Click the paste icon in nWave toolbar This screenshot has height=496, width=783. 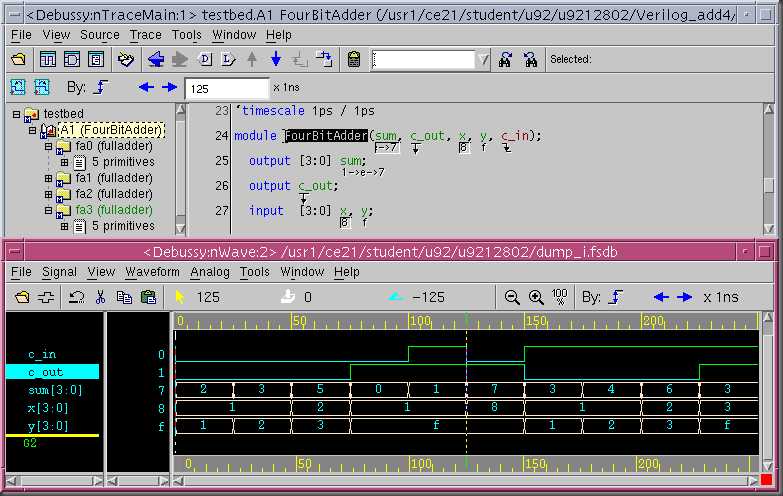148,297
